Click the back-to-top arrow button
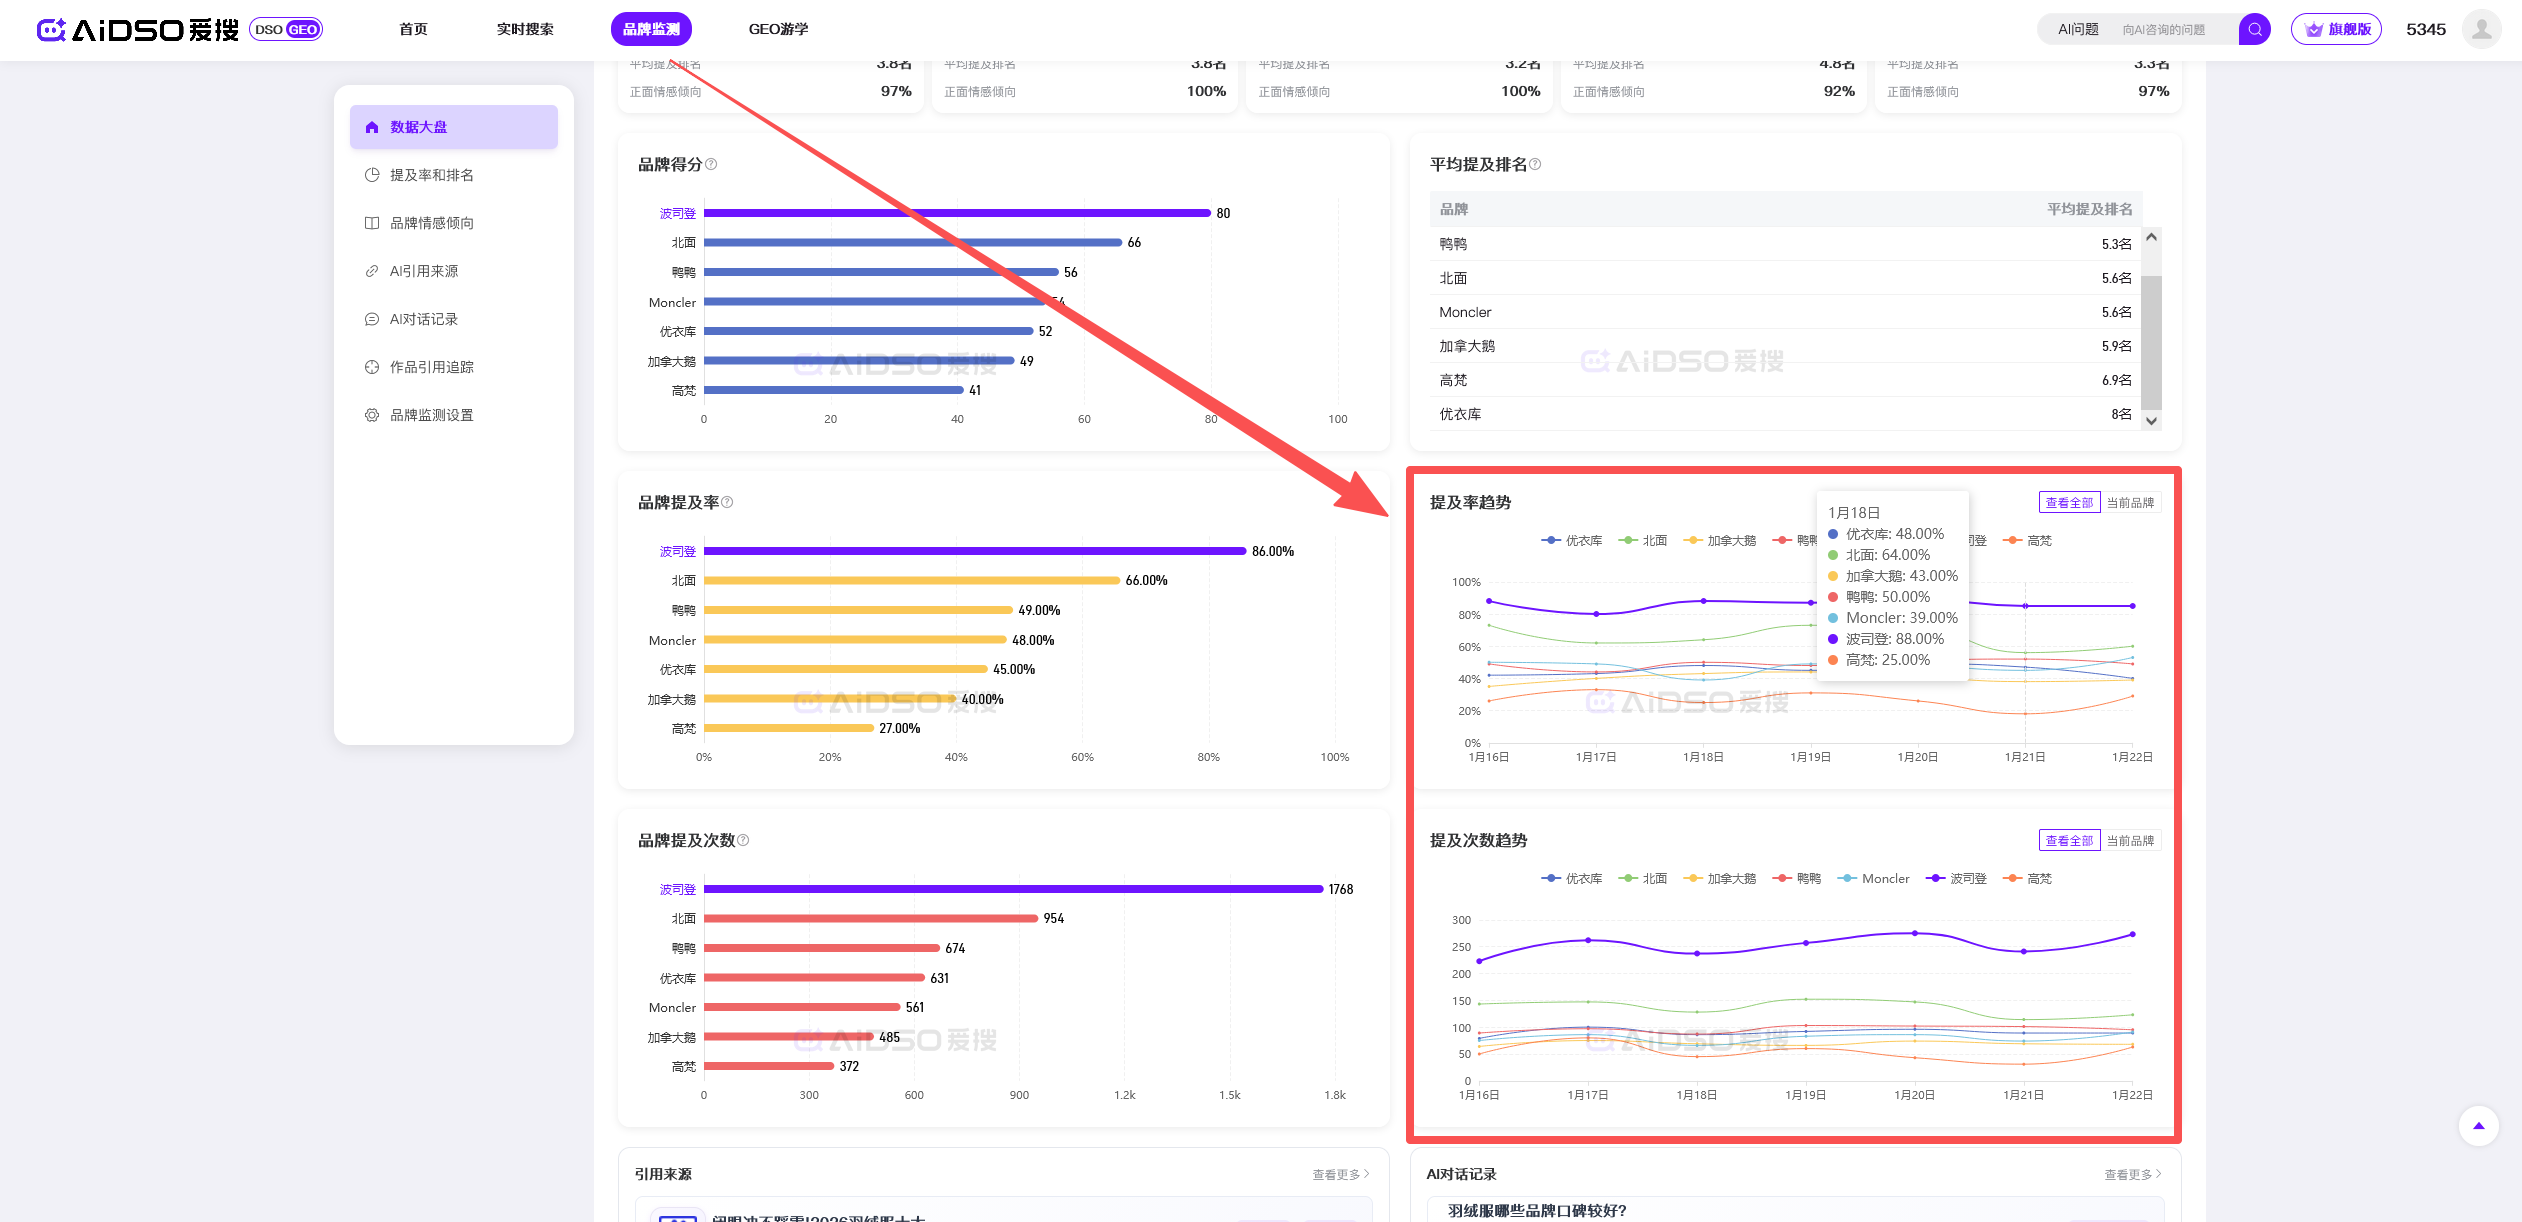 (2478, 1126)
